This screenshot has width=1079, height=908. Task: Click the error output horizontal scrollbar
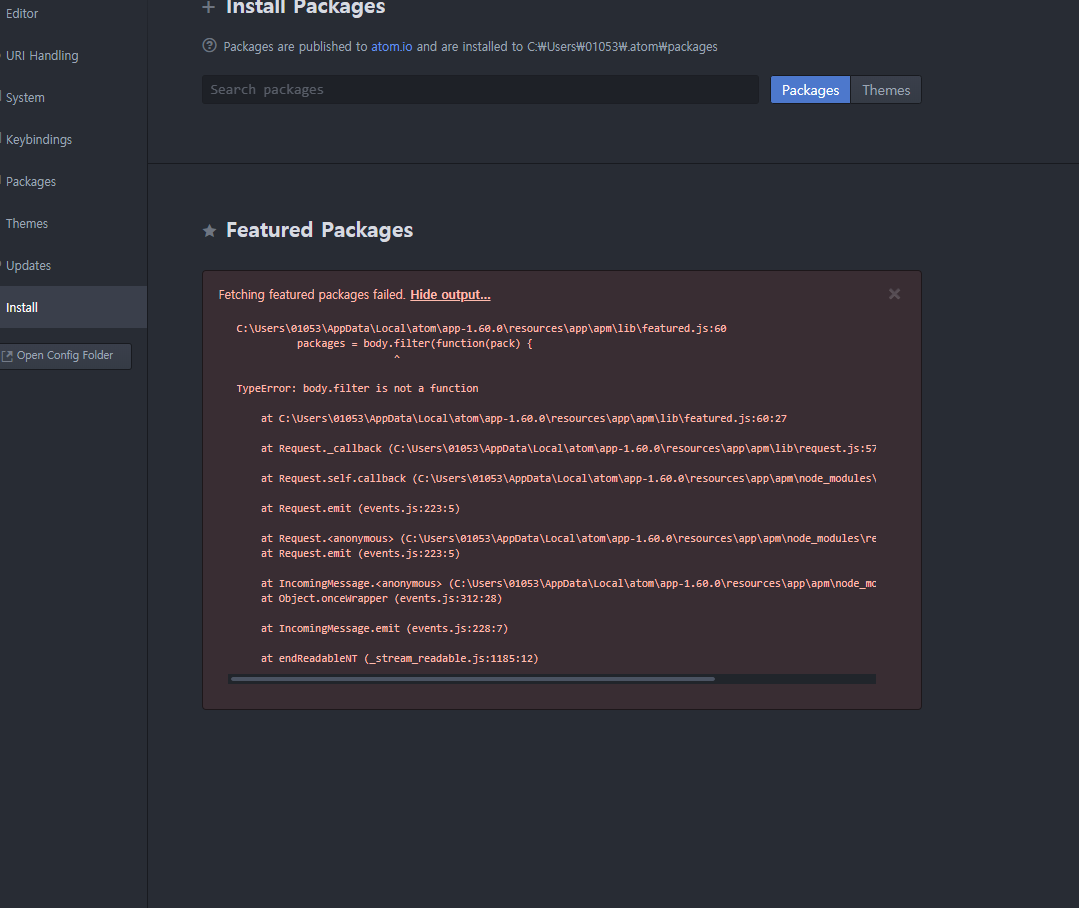coord(472,679)
